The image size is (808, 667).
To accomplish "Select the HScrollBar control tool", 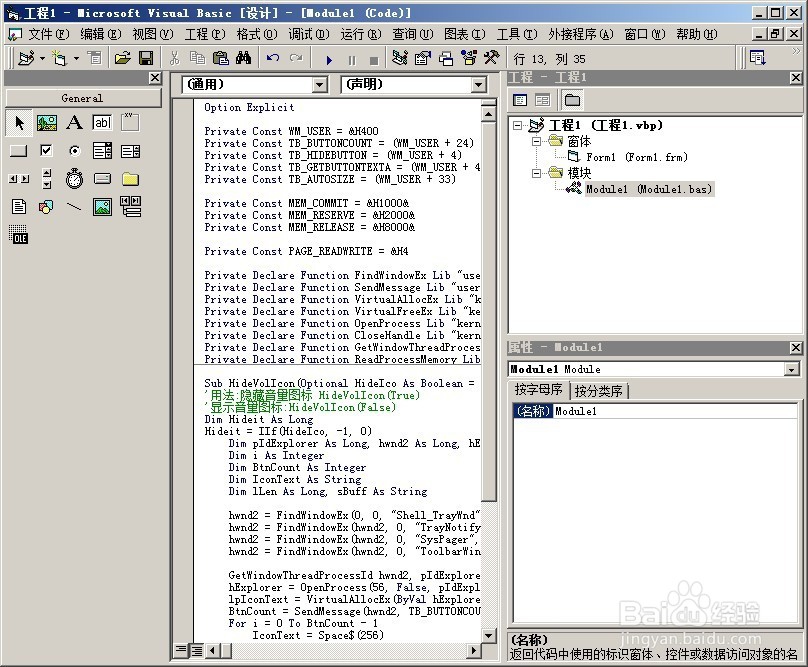I will (x=19, y=179).
